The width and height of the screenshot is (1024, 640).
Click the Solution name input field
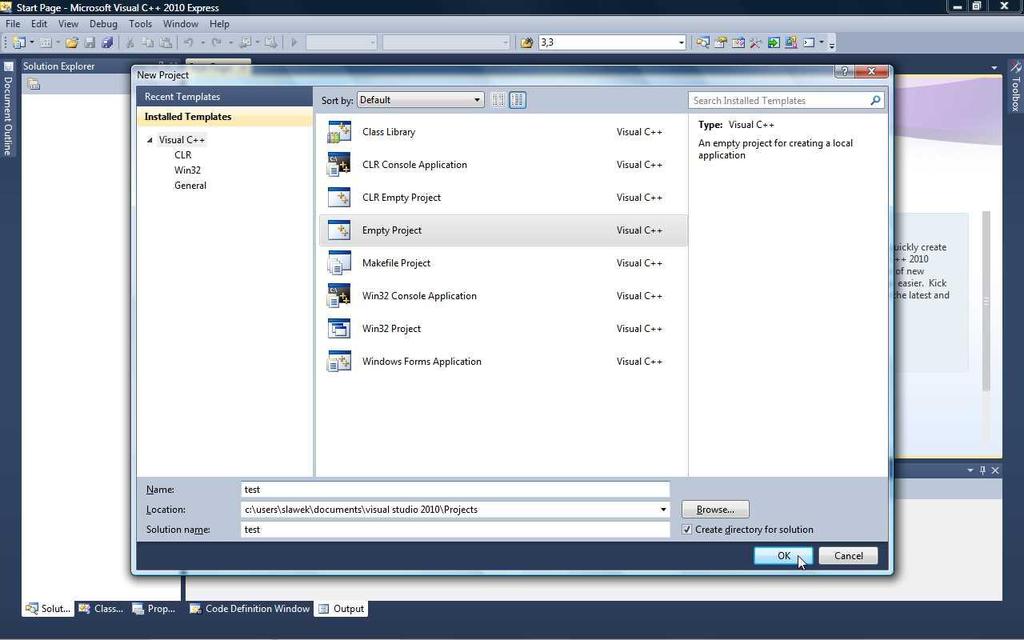(x=455, y=530)
